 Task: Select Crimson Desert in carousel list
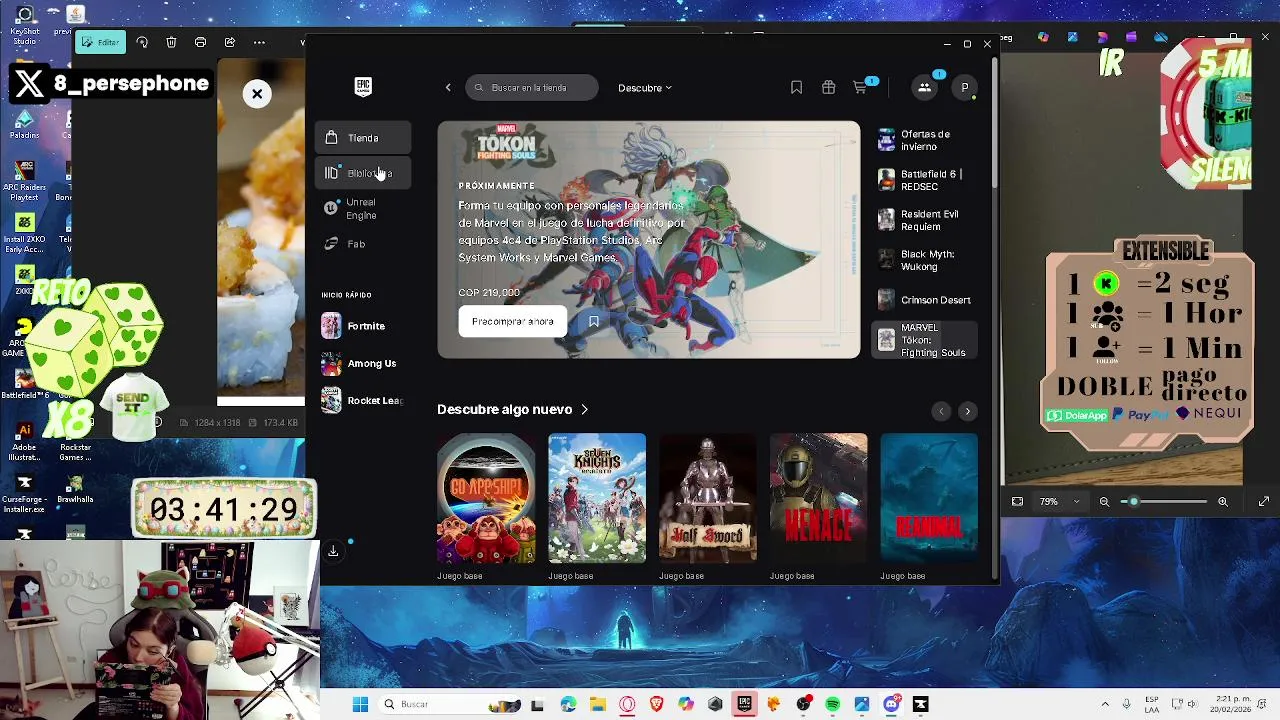(x=924, y=300)
